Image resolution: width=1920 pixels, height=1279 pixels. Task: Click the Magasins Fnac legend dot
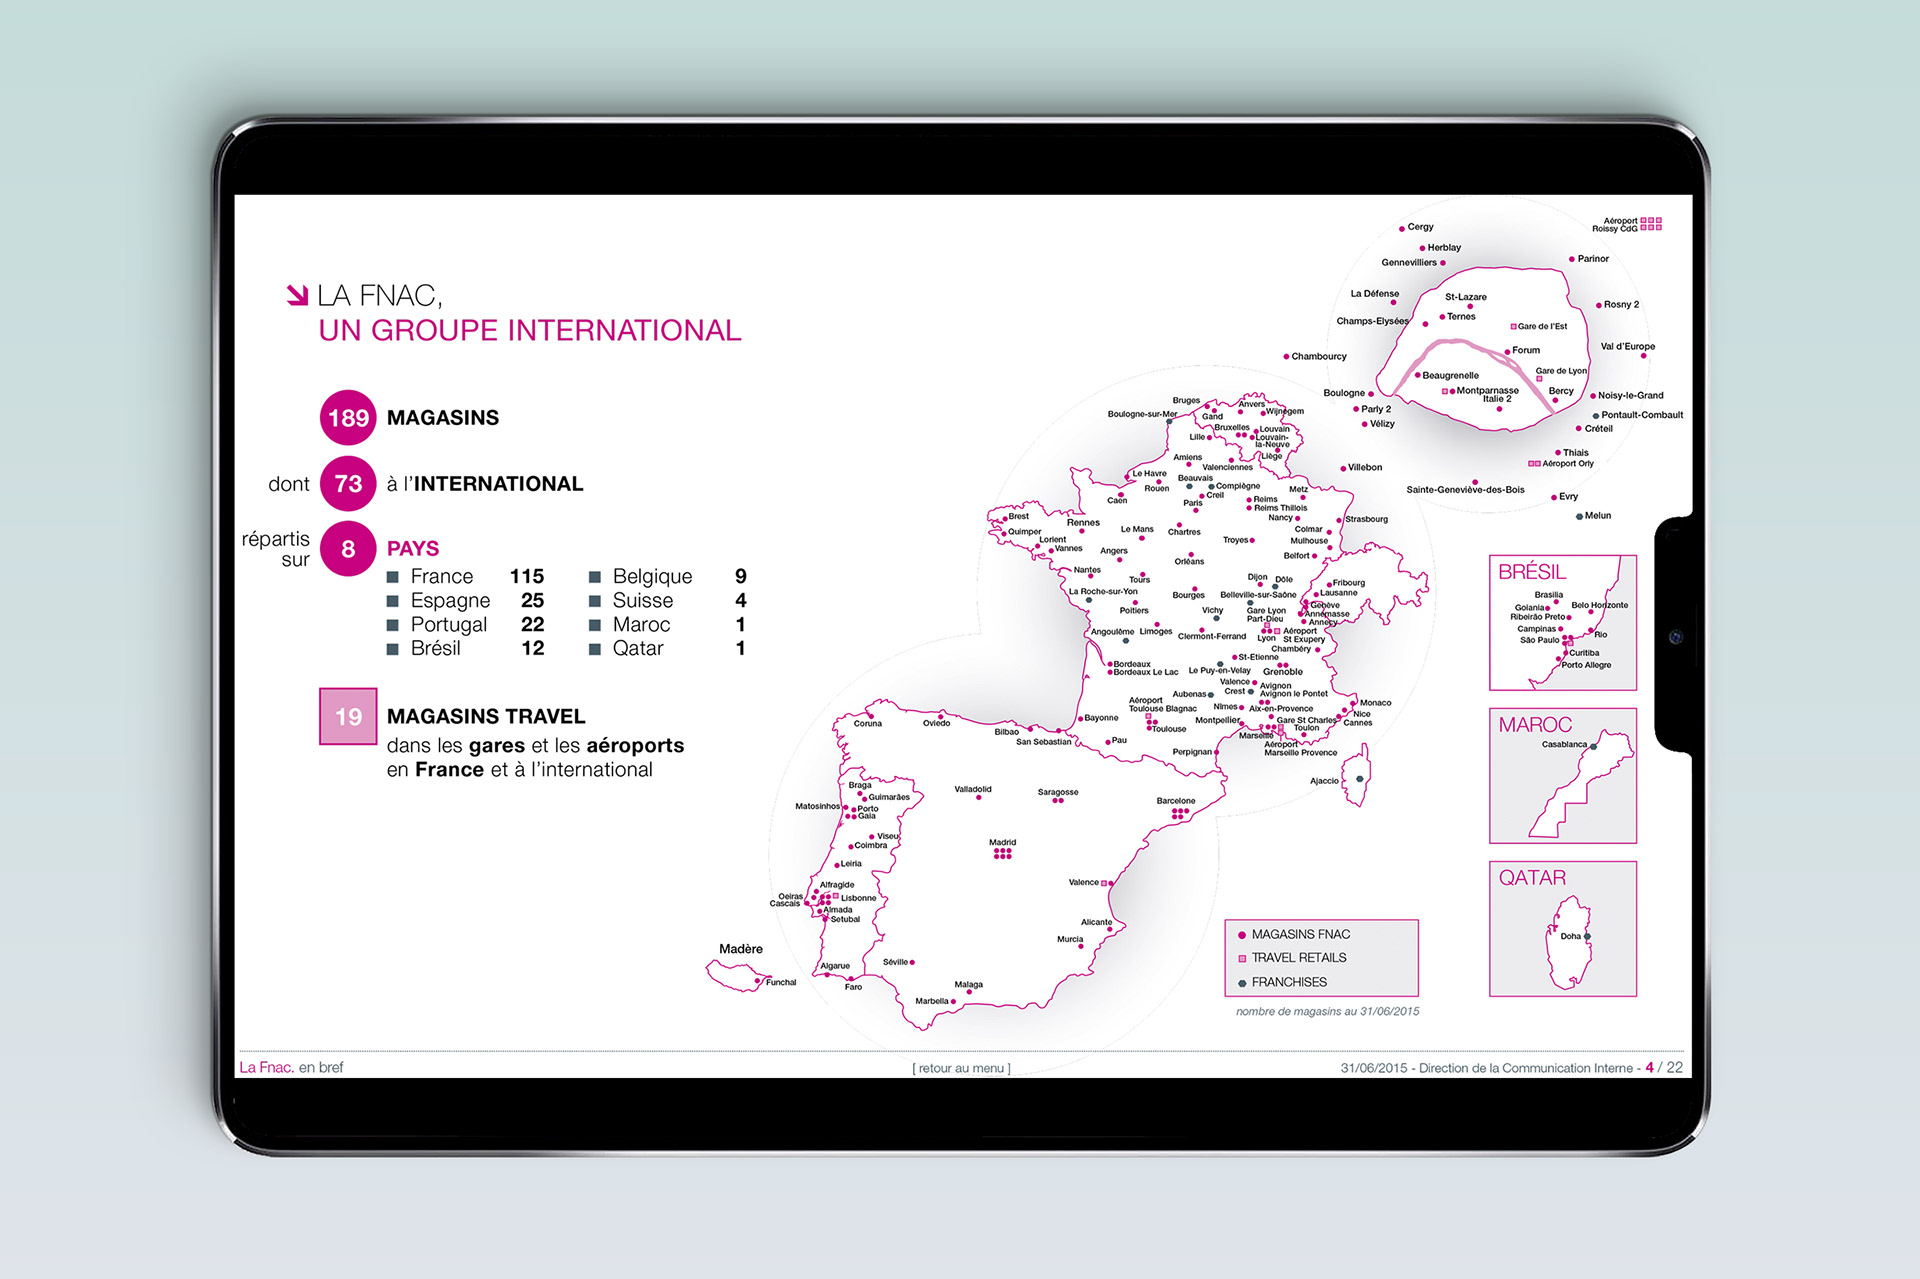(1242, 935)
